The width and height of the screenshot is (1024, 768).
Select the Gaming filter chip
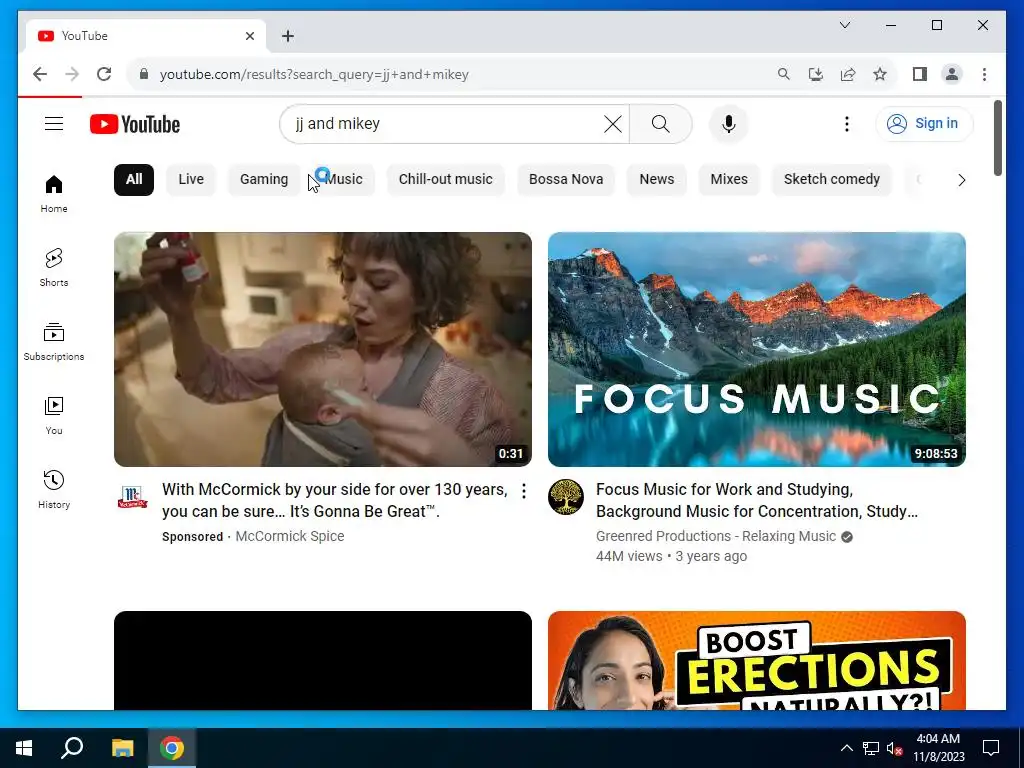[x=264, y=180]
